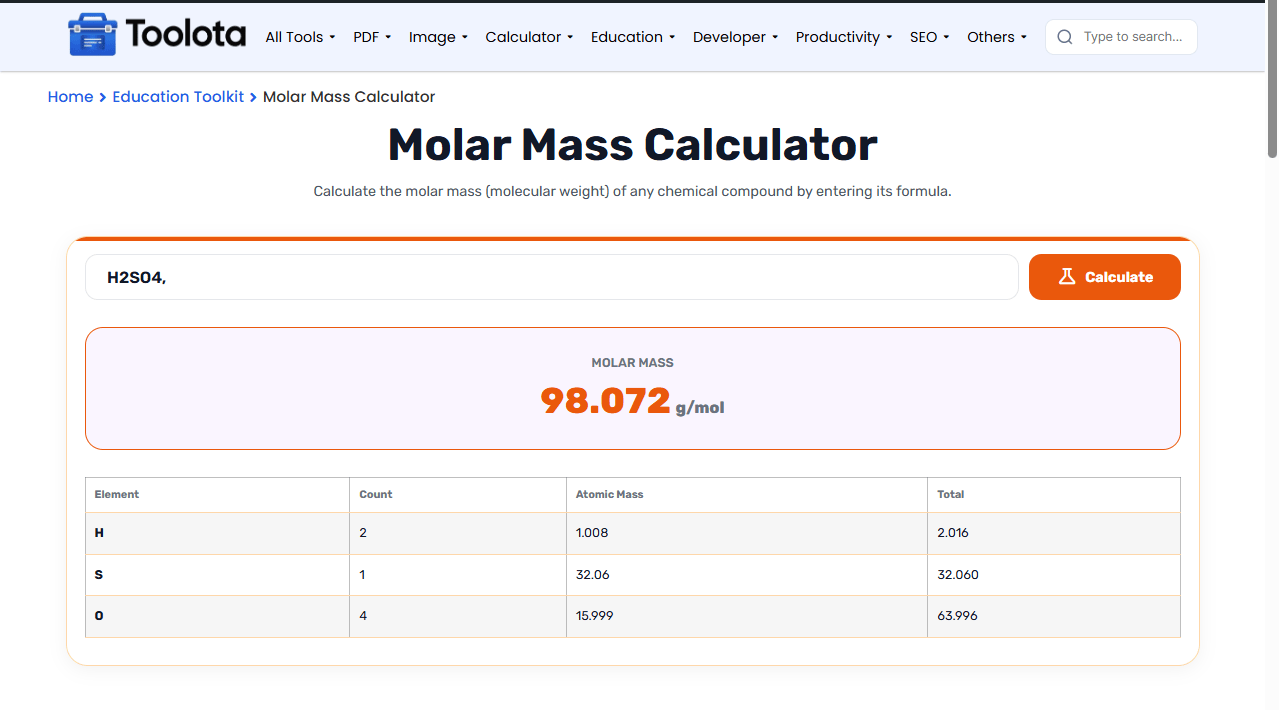Open the All Tools dropdown menu
Viewport: 1279px width, 710px height.
pyautogui.click(x=300, y=37)
